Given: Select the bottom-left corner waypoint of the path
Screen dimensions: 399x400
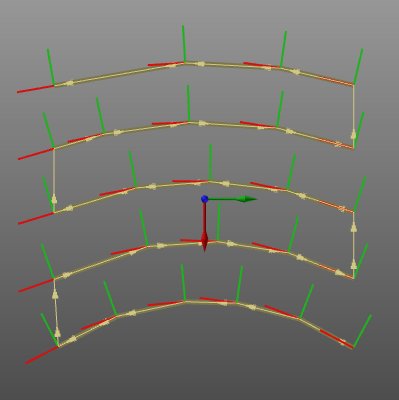Looking at the screenshot, I should click(x=58, y=347).
